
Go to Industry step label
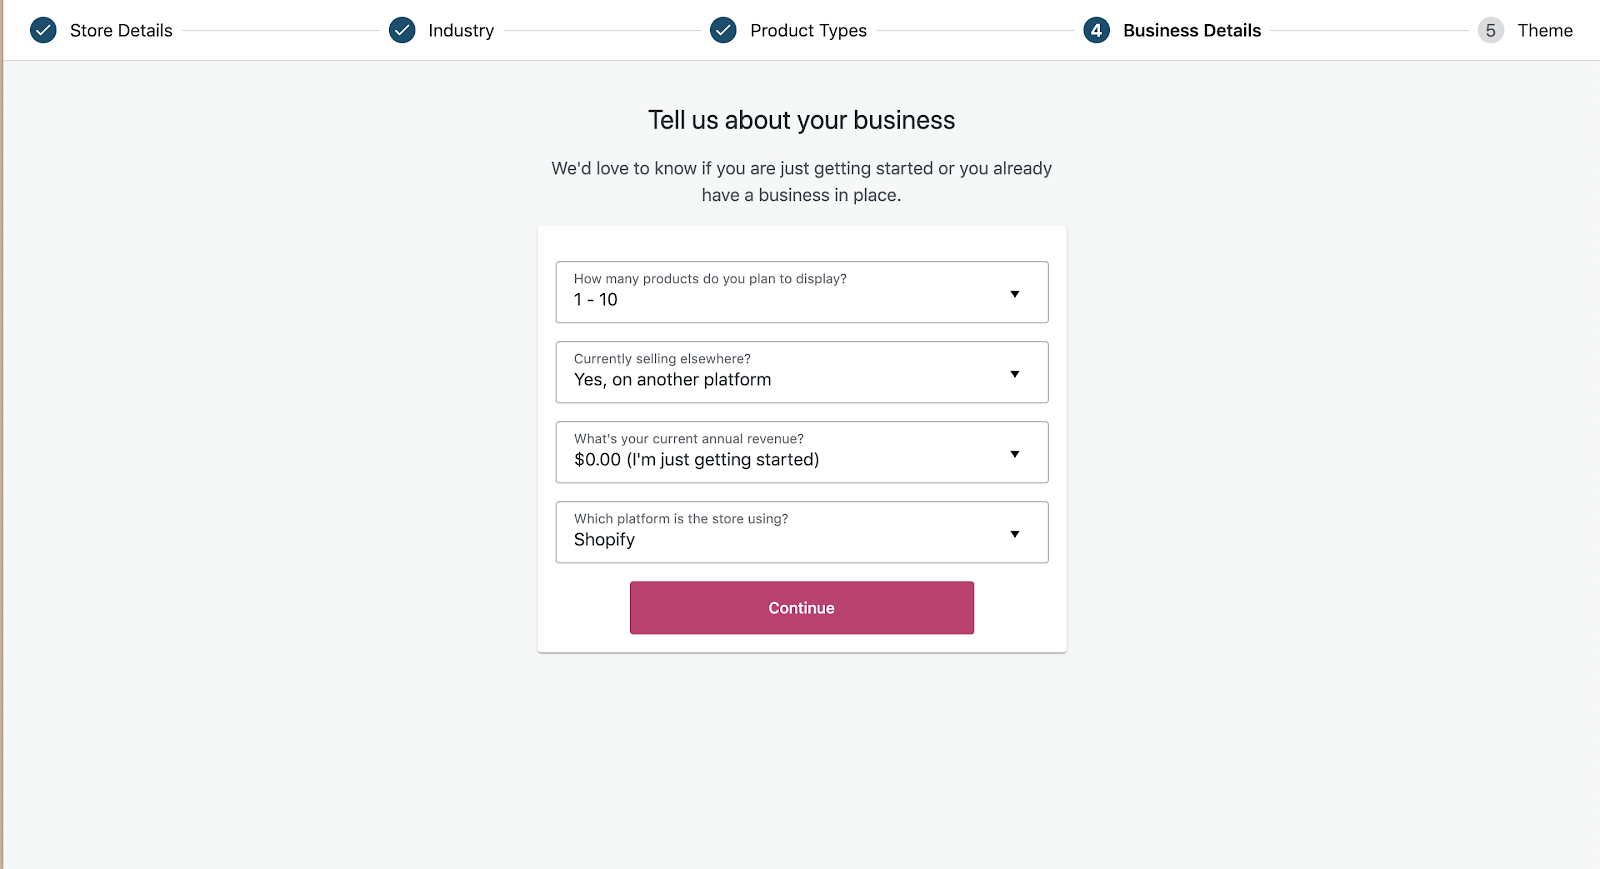coord(461,31)
